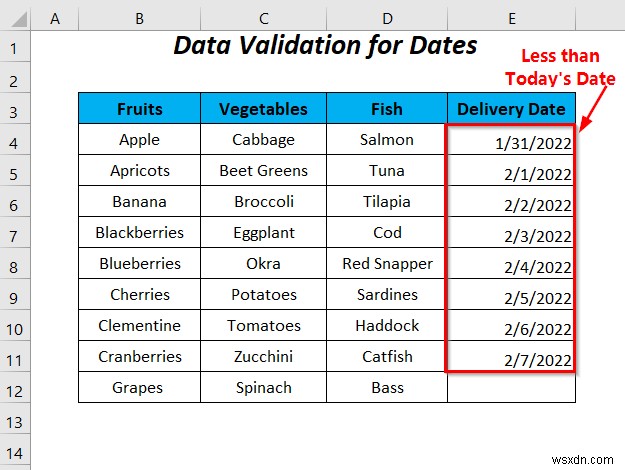Screen dimensions: 625x470
Task: Select column D header
Action: point(387,18)
